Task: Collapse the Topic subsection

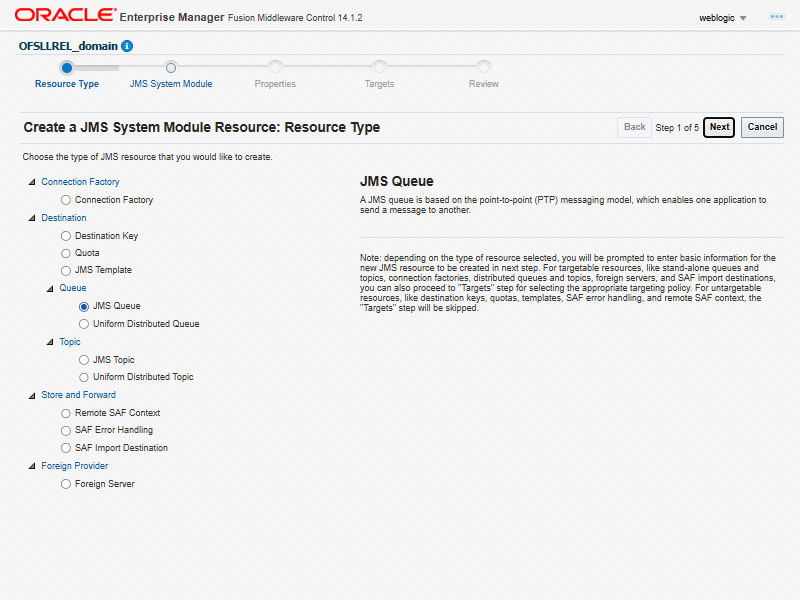Action: pyautogui.click(x=50, y=342)
